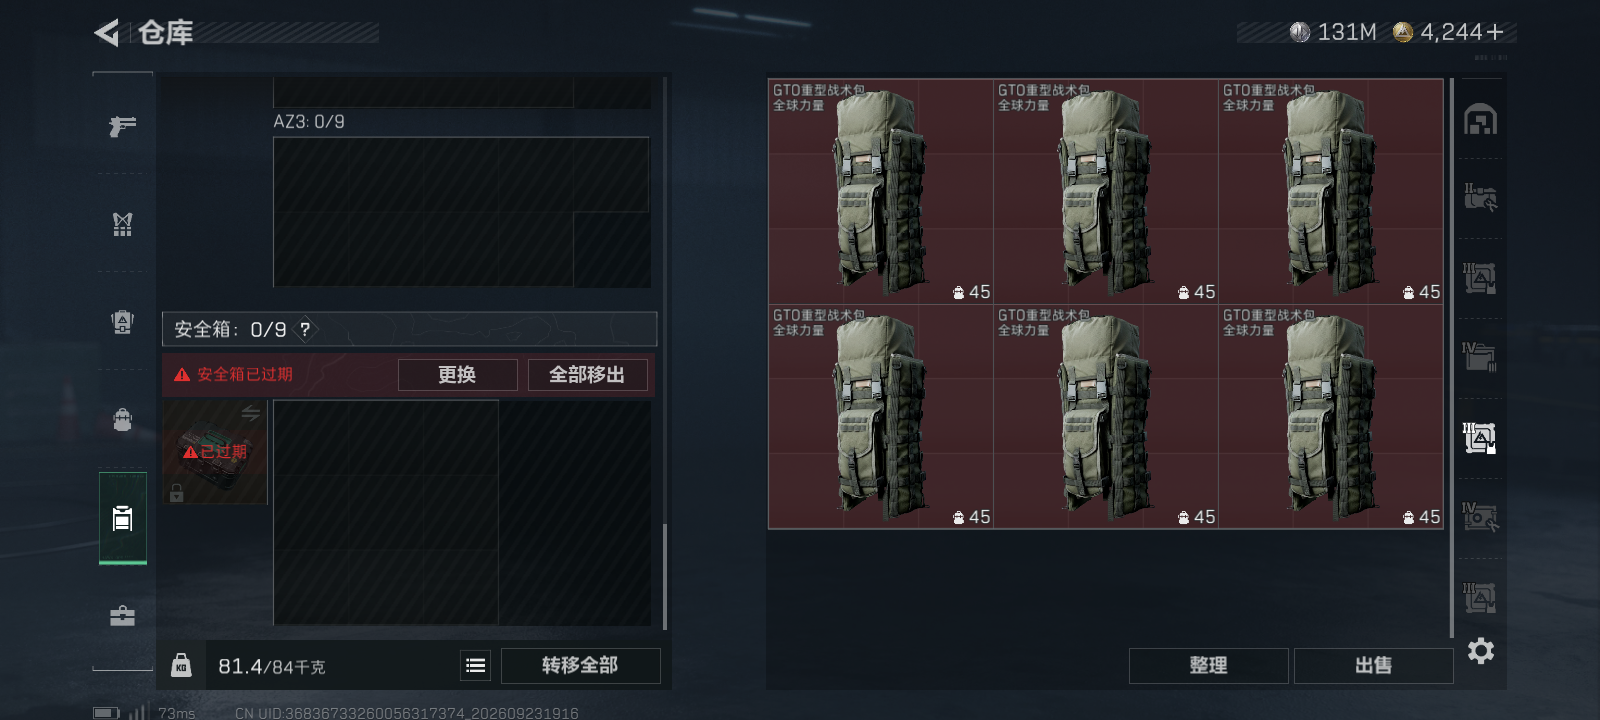Toggle the list view icon beside weight
Image resolution: width=1600 pixels, height=720 pixels.
(476, 666)
